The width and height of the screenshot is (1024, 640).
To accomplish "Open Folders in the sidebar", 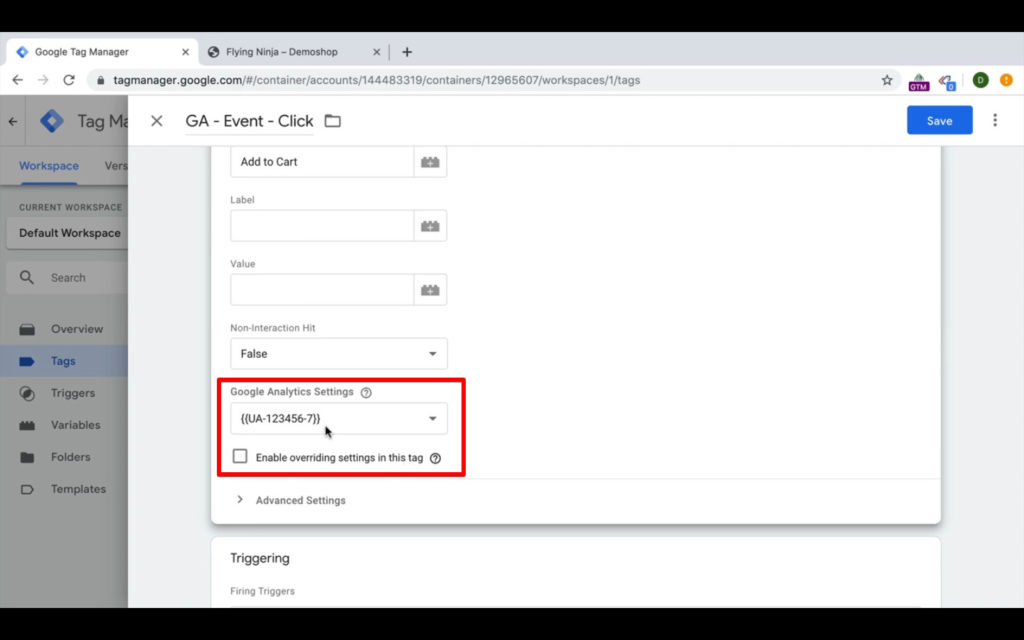I will pos(64,457).
